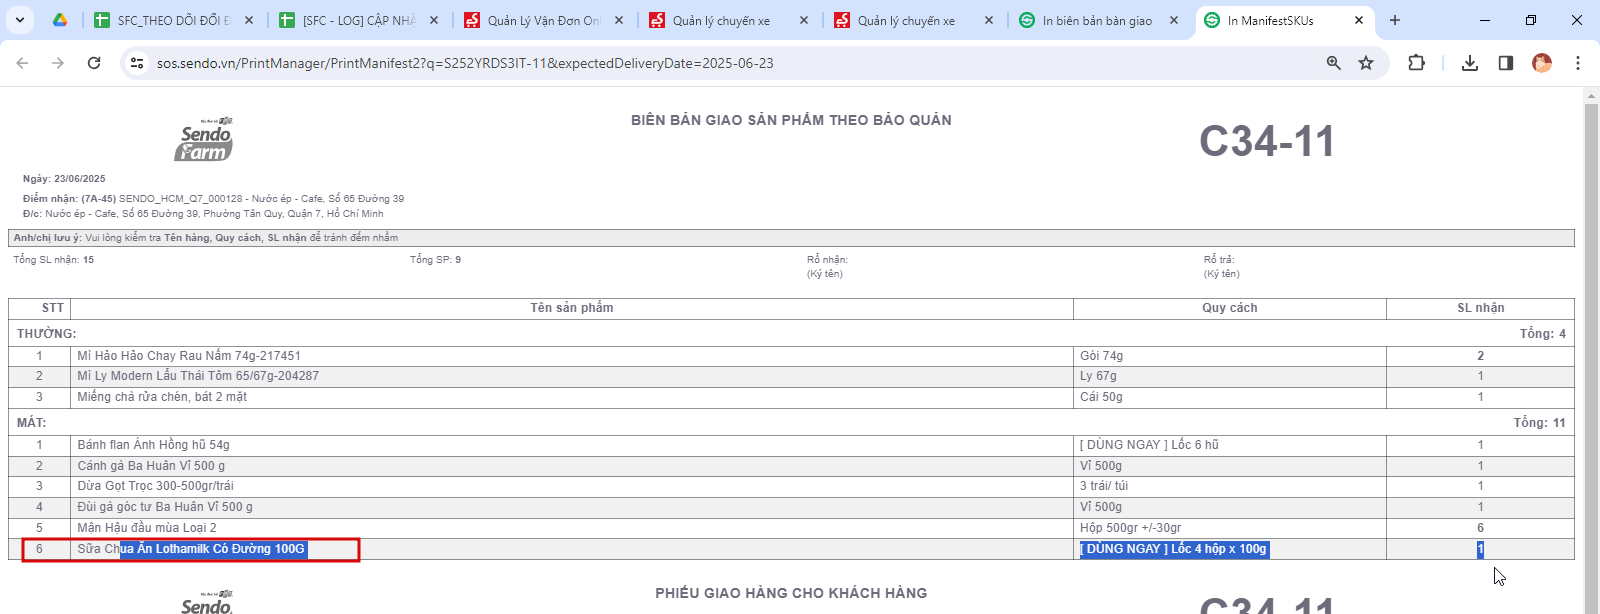The width and height of the screenshot is (1600, 614).
Task: Open the zoom magnifier icon in address bar
Action: click(x=1334, y=63)
